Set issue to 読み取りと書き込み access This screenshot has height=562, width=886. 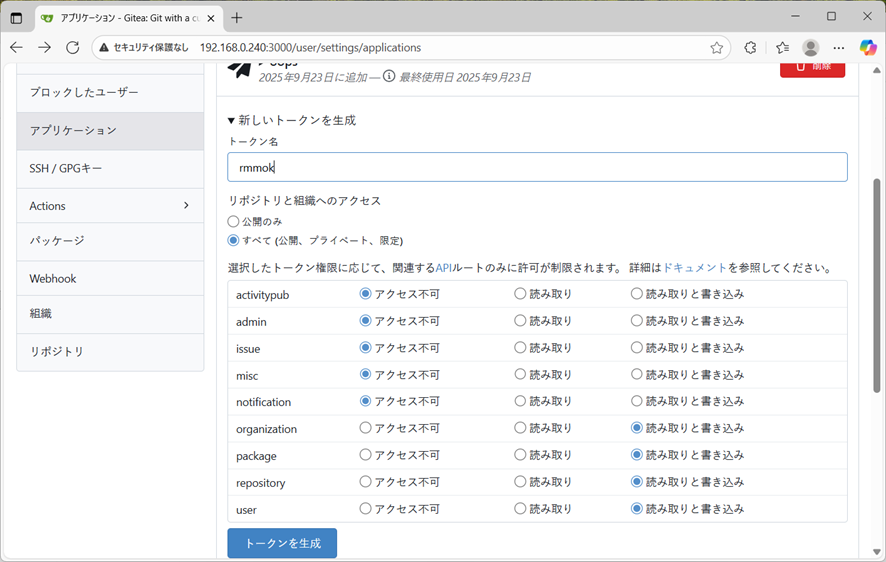tap(637, 348)
